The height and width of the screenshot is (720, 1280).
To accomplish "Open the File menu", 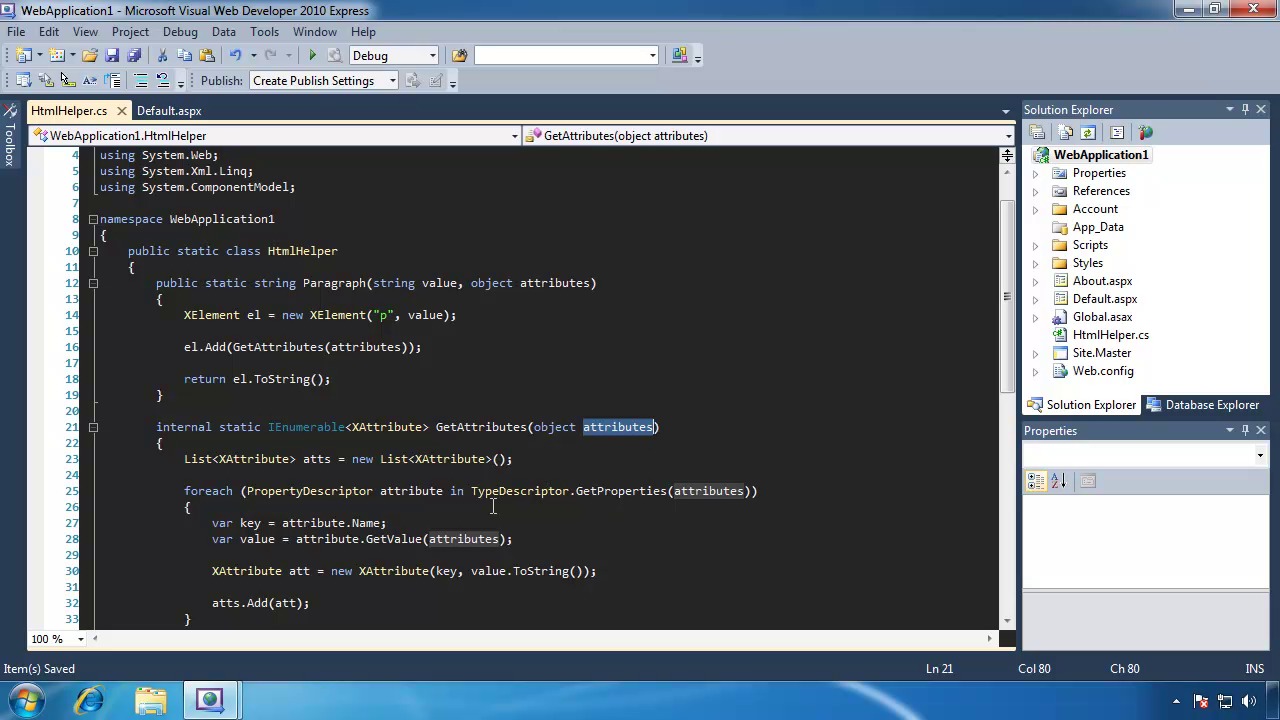I will 16,31.
